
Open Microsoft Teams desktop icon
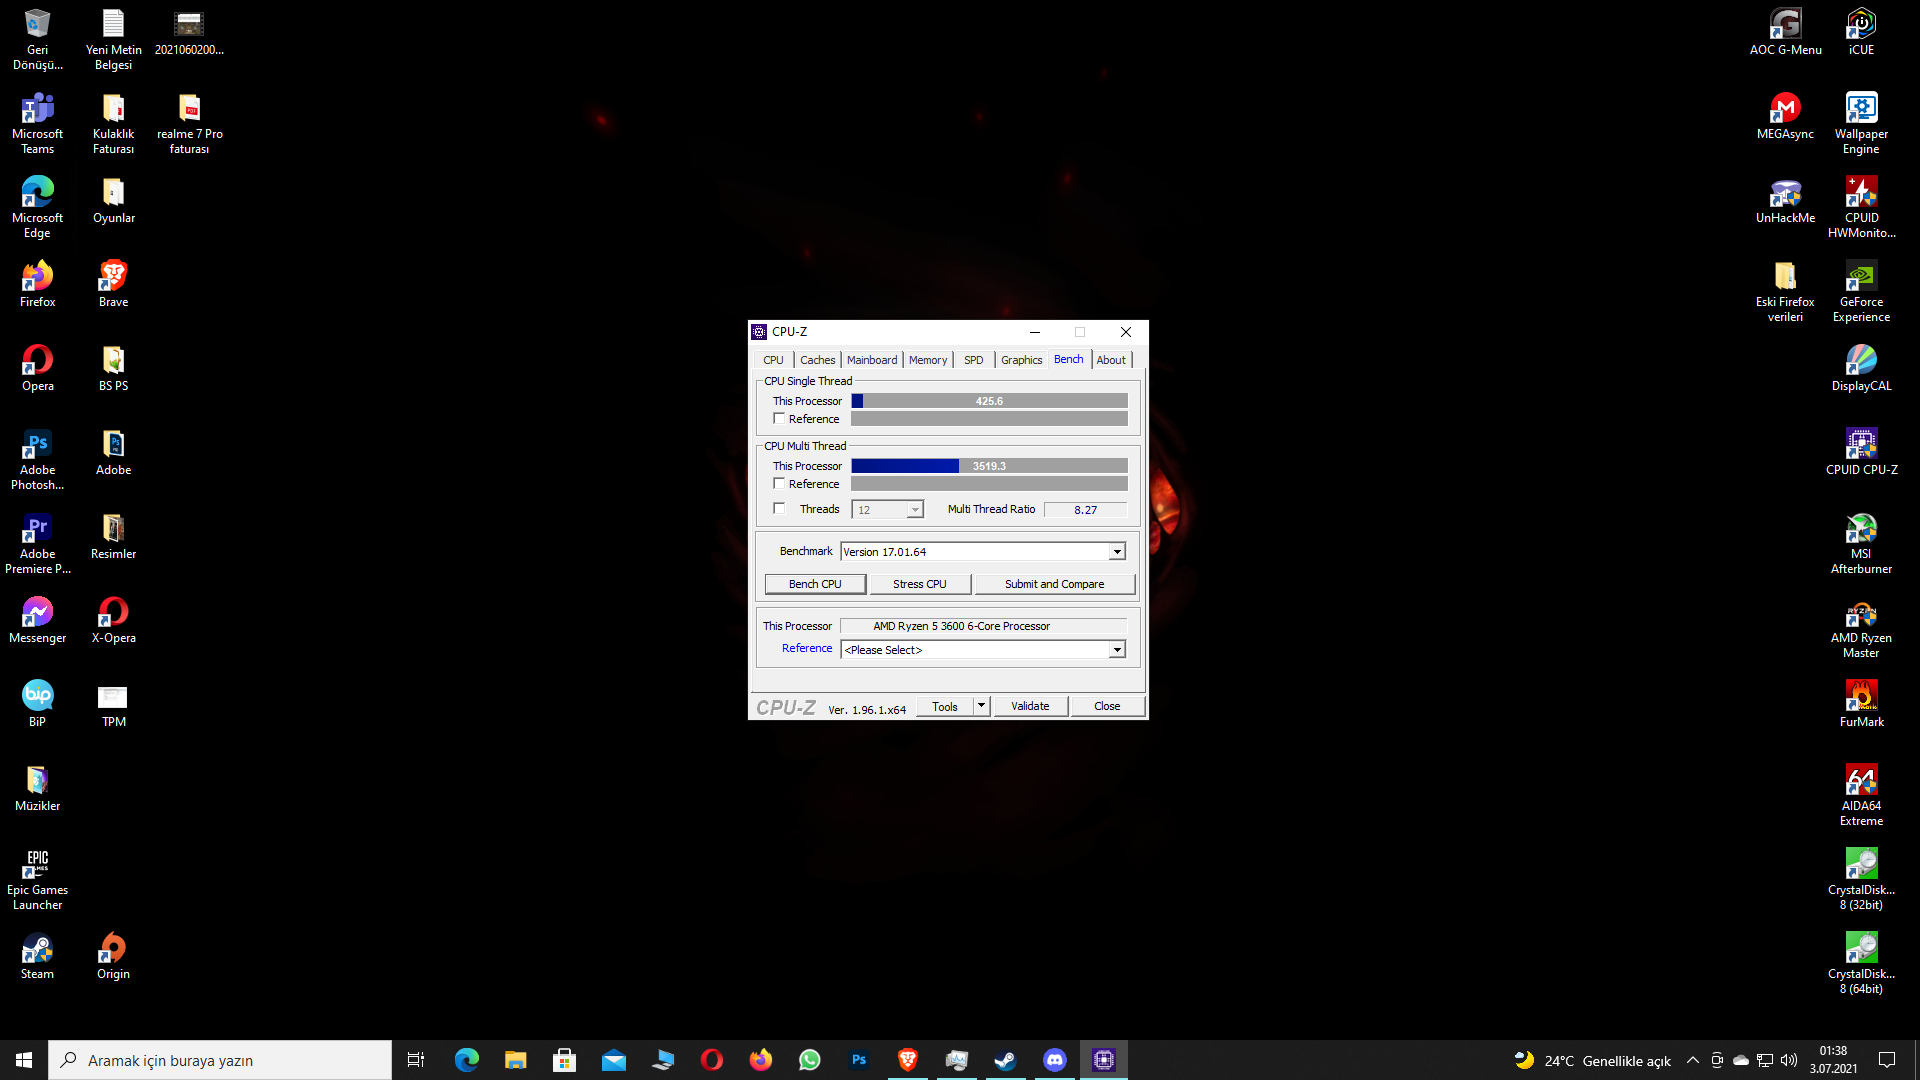point(37,124)
